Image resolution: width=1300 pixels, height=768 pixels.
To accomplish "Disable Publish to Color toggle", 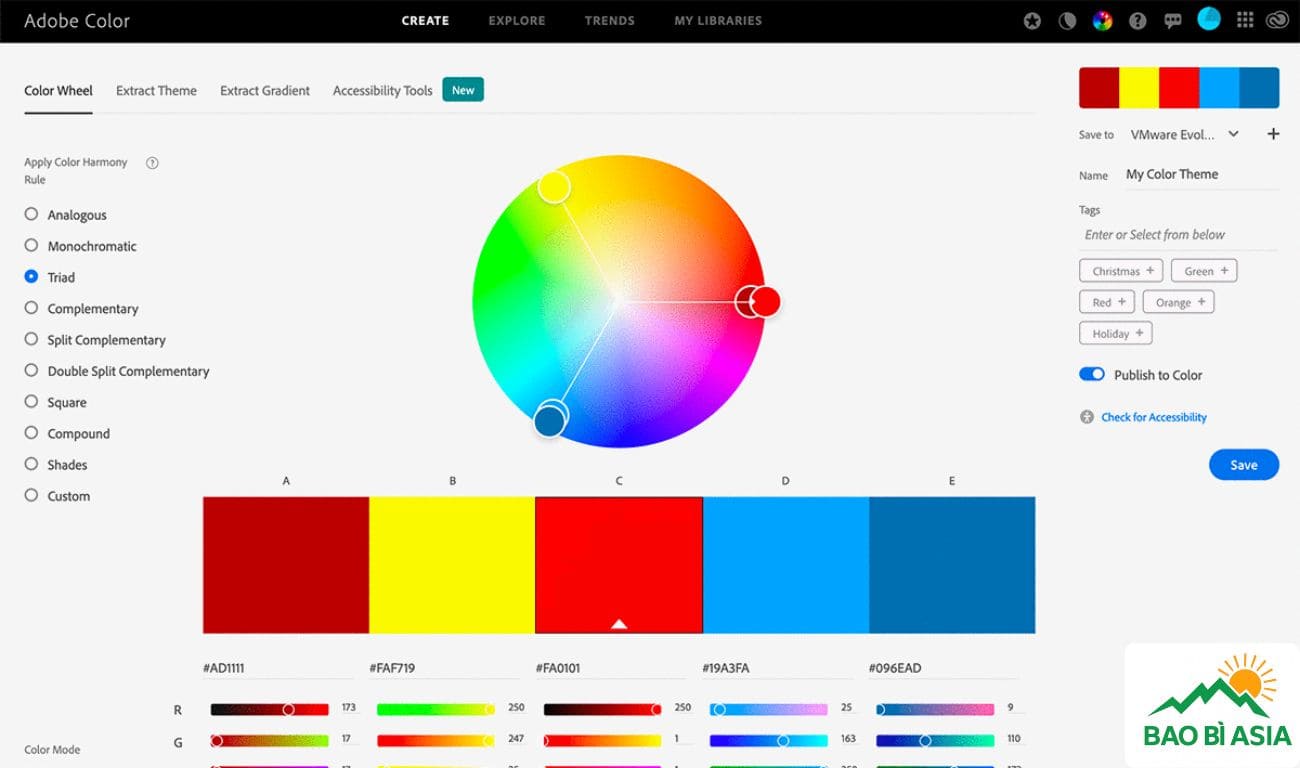I will pos(1091,373).
